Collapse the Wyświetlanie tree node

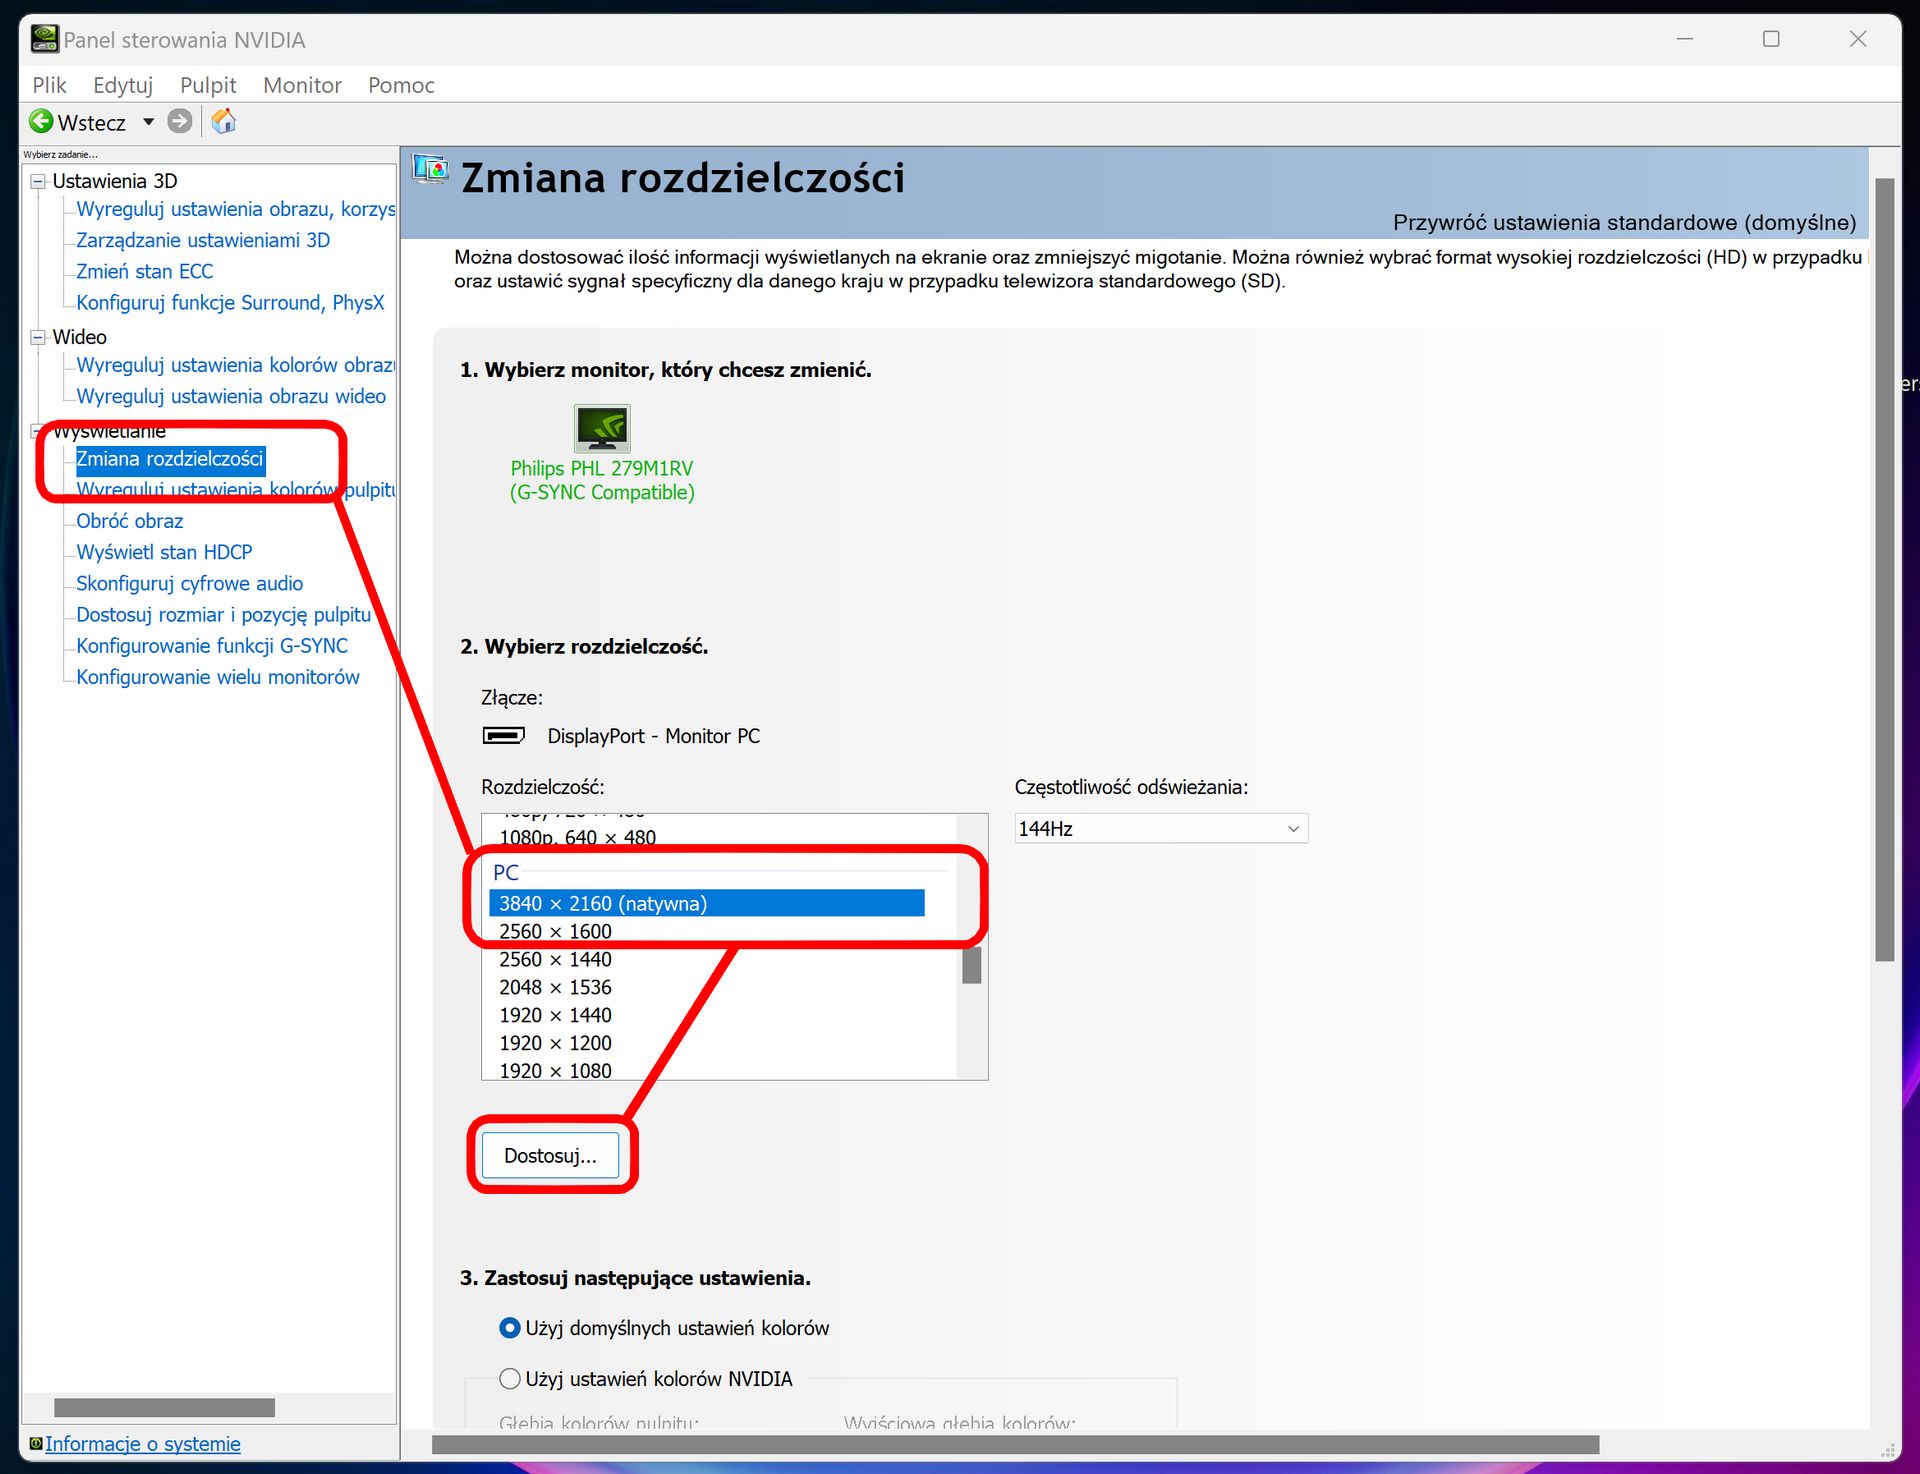click(x=38, y=431)
